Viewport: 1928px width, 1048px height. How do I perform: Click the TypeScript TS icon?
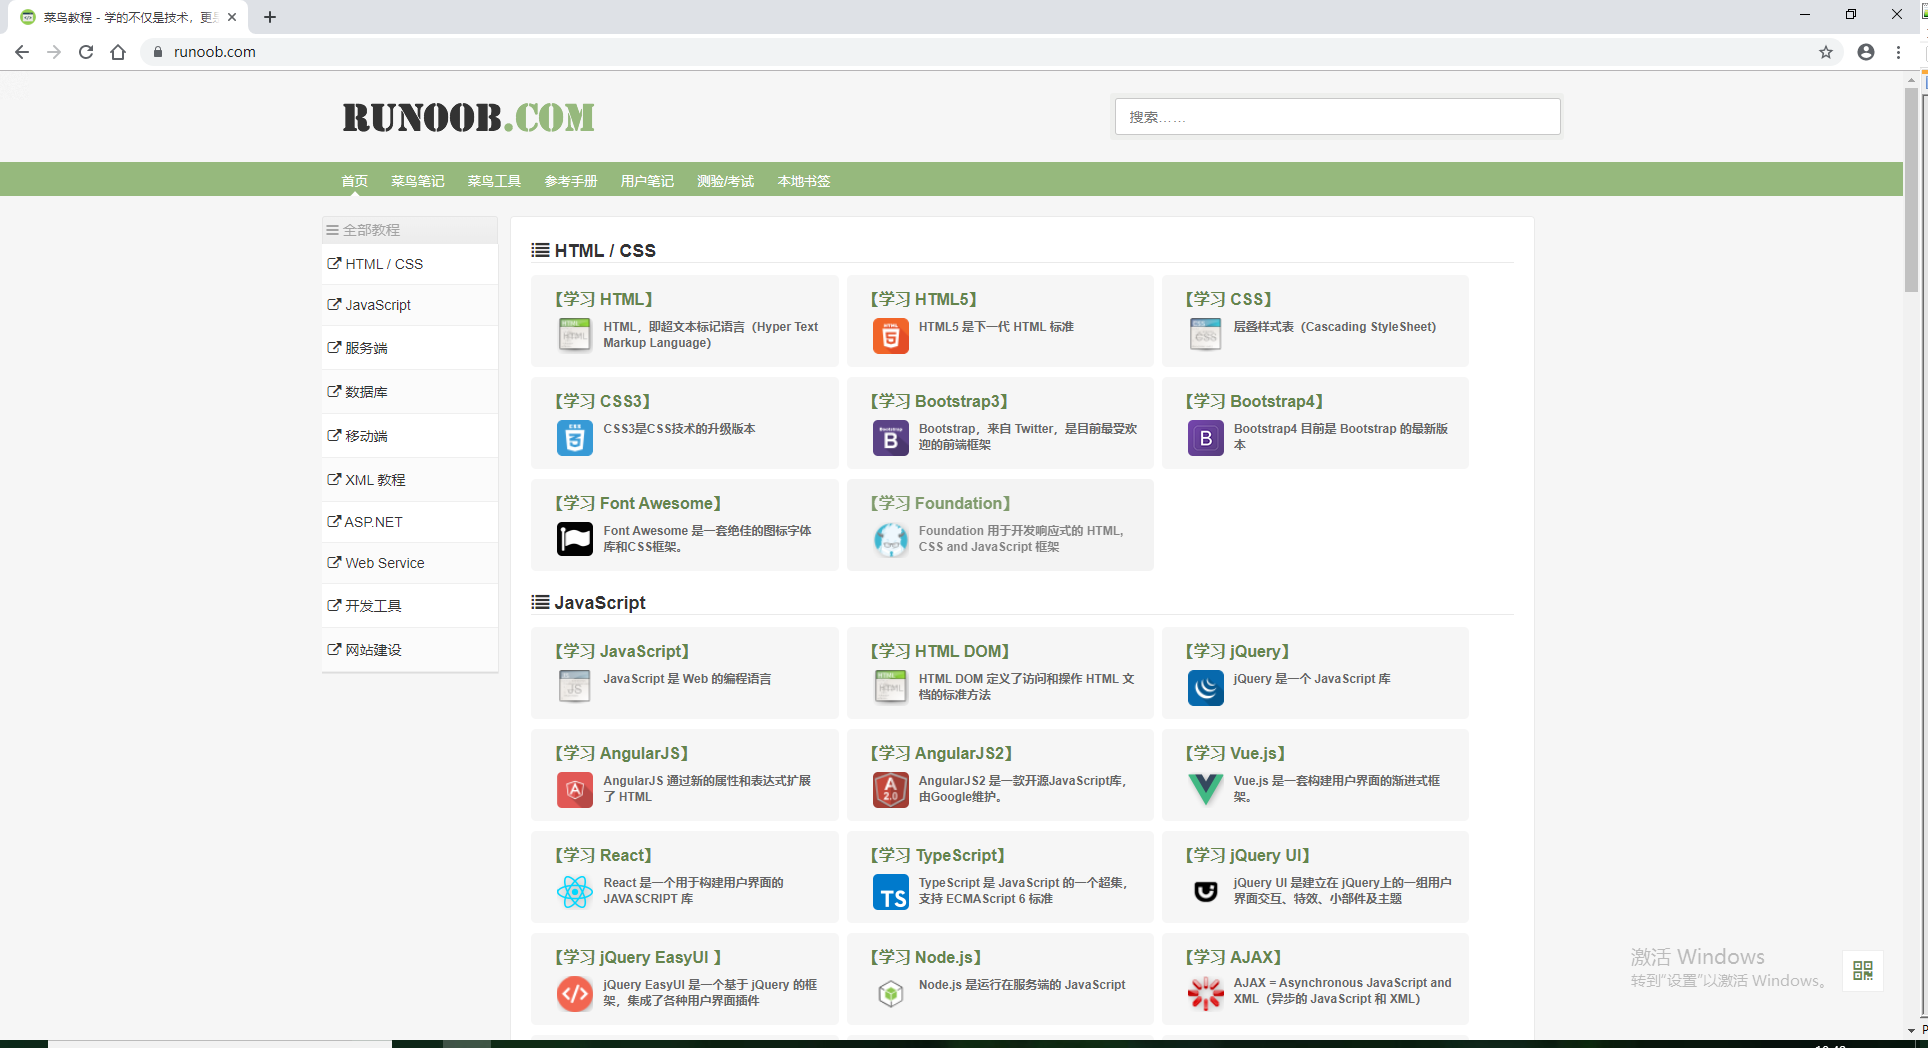click(890, 891)
